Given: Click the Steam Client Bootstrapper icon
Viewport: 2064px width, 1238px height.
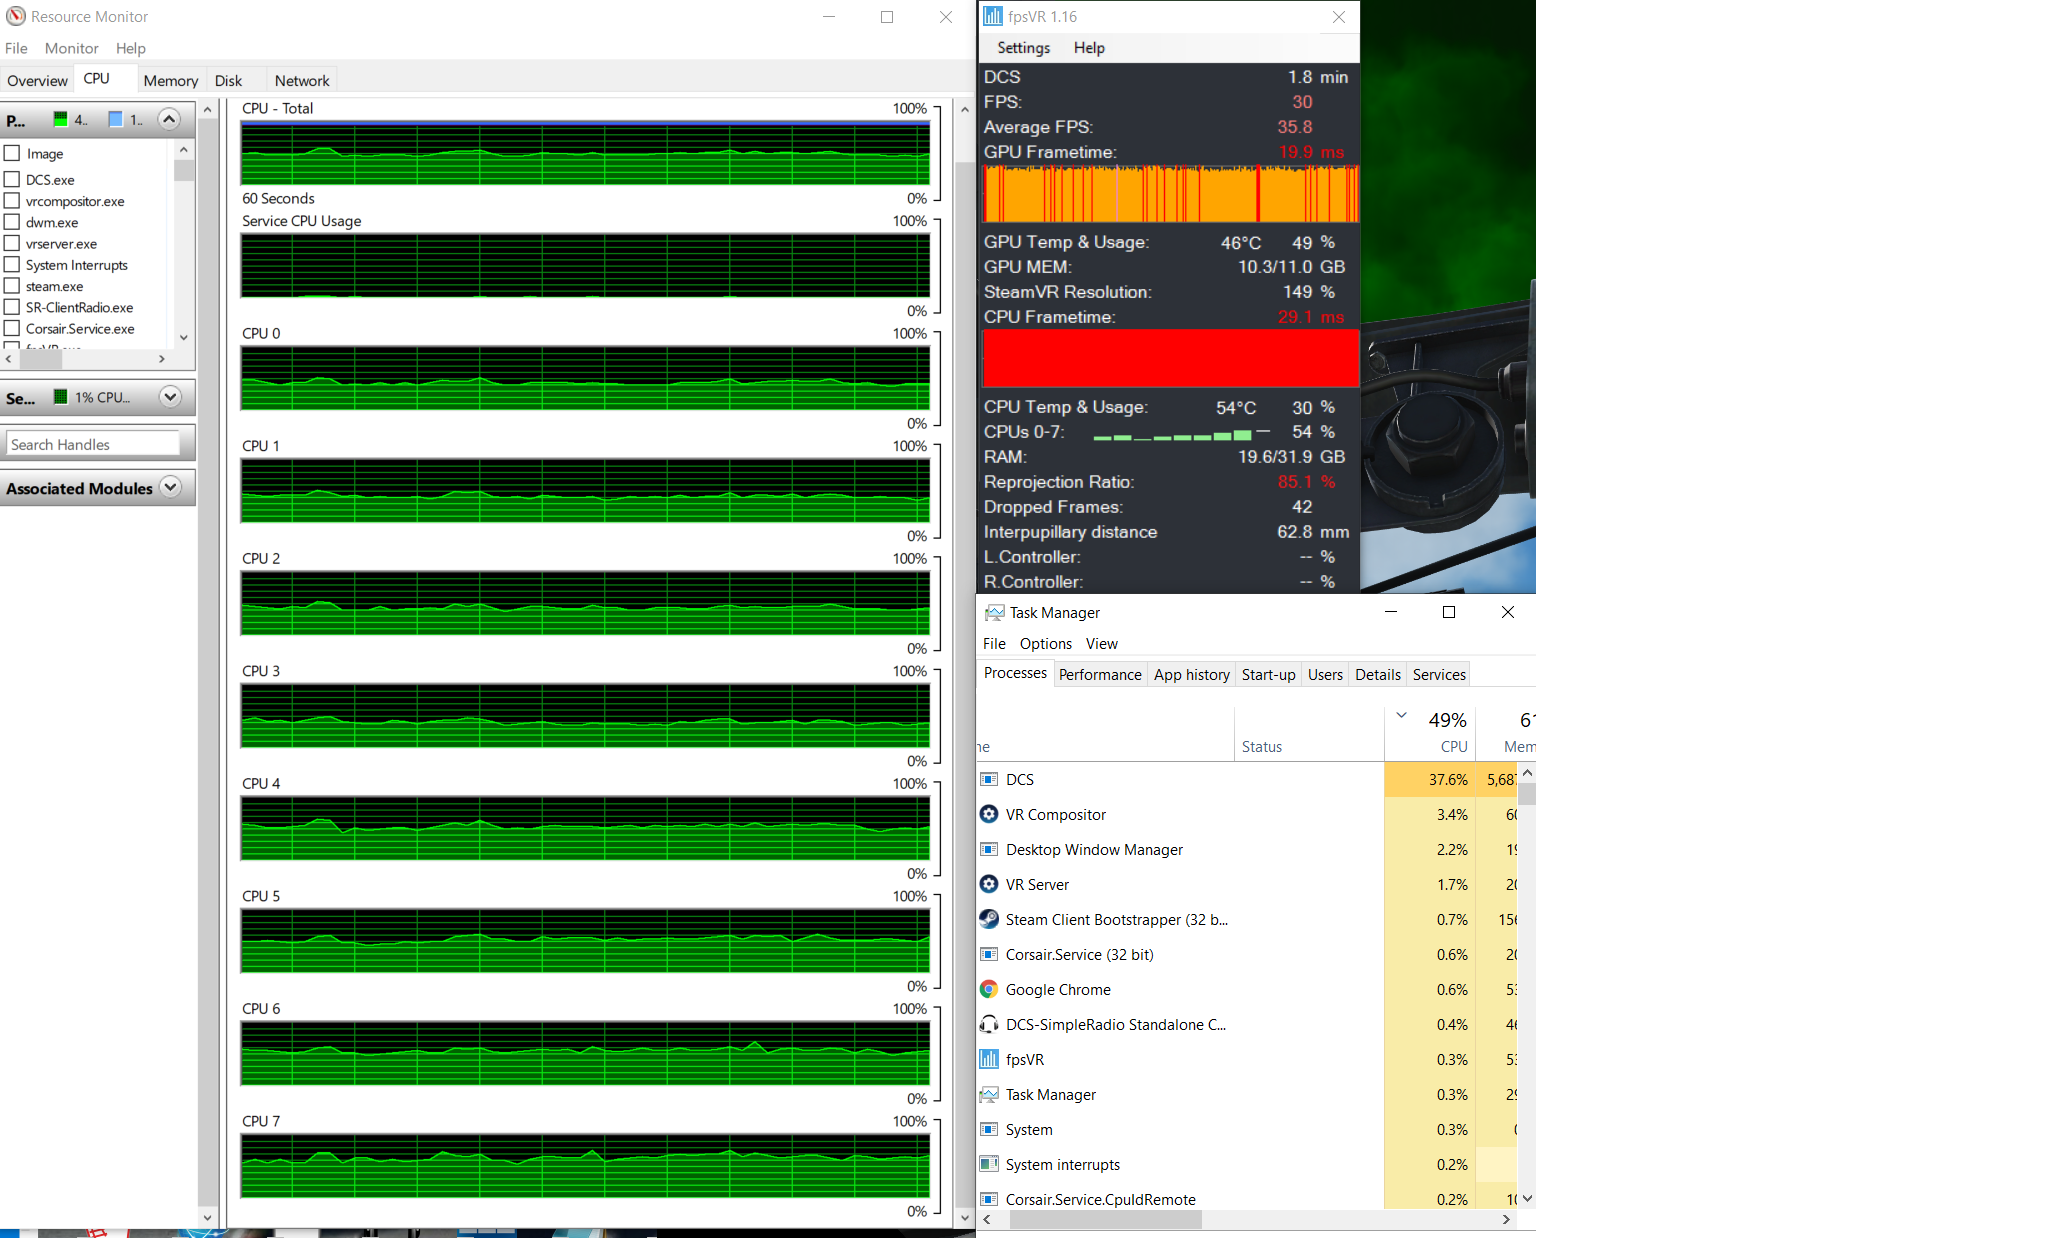Looking at the screenshot, I should point(989,919).
